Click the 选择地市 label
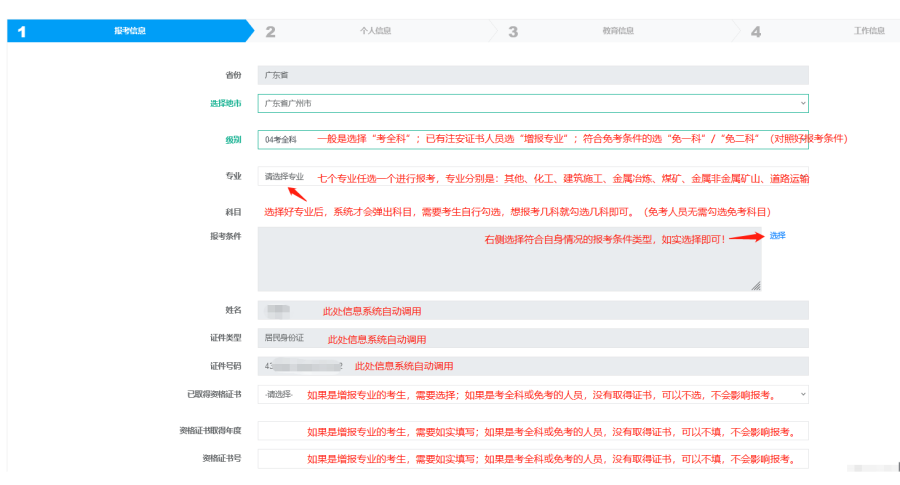900x485 pixels. click(x=226, y=103)
